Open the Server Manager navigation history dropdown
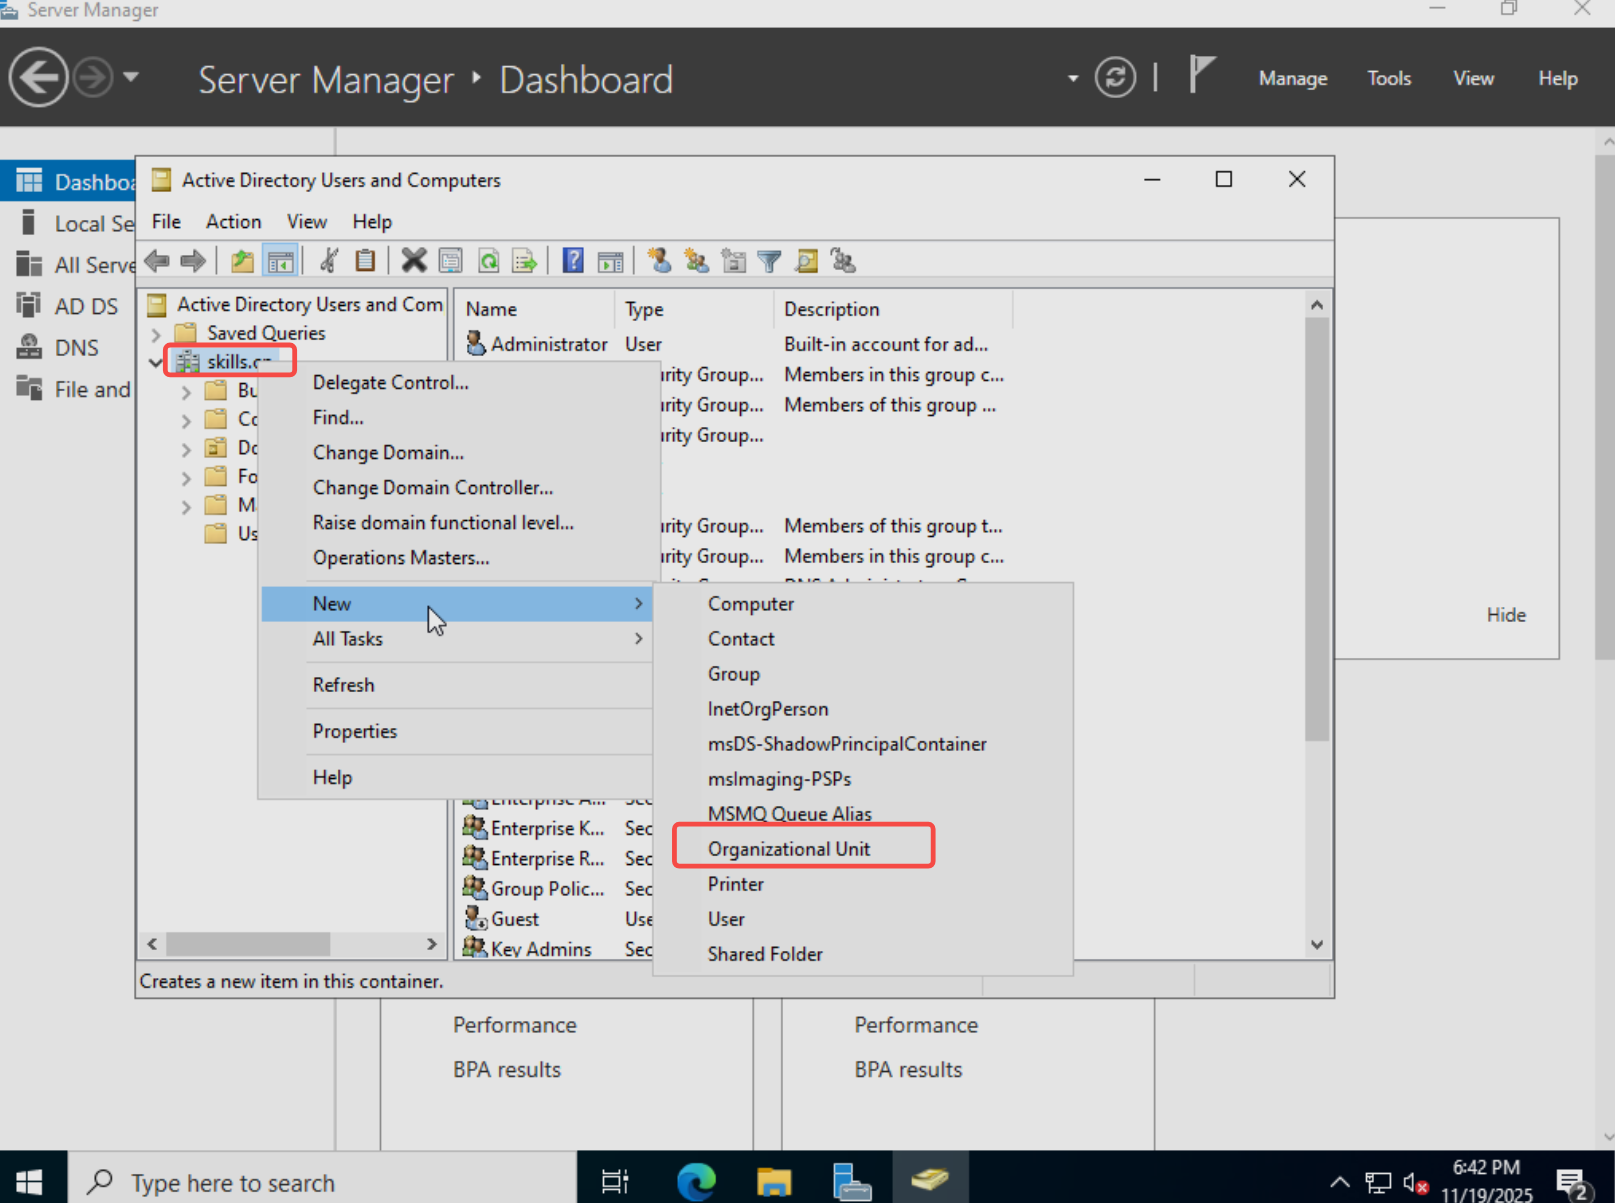This screenshot has height=1203, width=1615. coord(131,77)
